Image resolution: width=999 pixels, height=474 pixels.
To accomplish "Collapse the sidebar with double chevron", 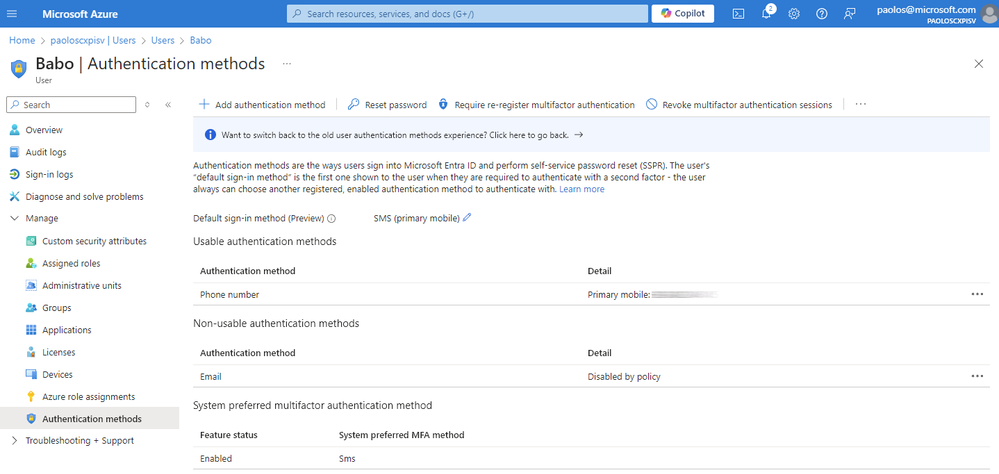I will click(168, 104).
